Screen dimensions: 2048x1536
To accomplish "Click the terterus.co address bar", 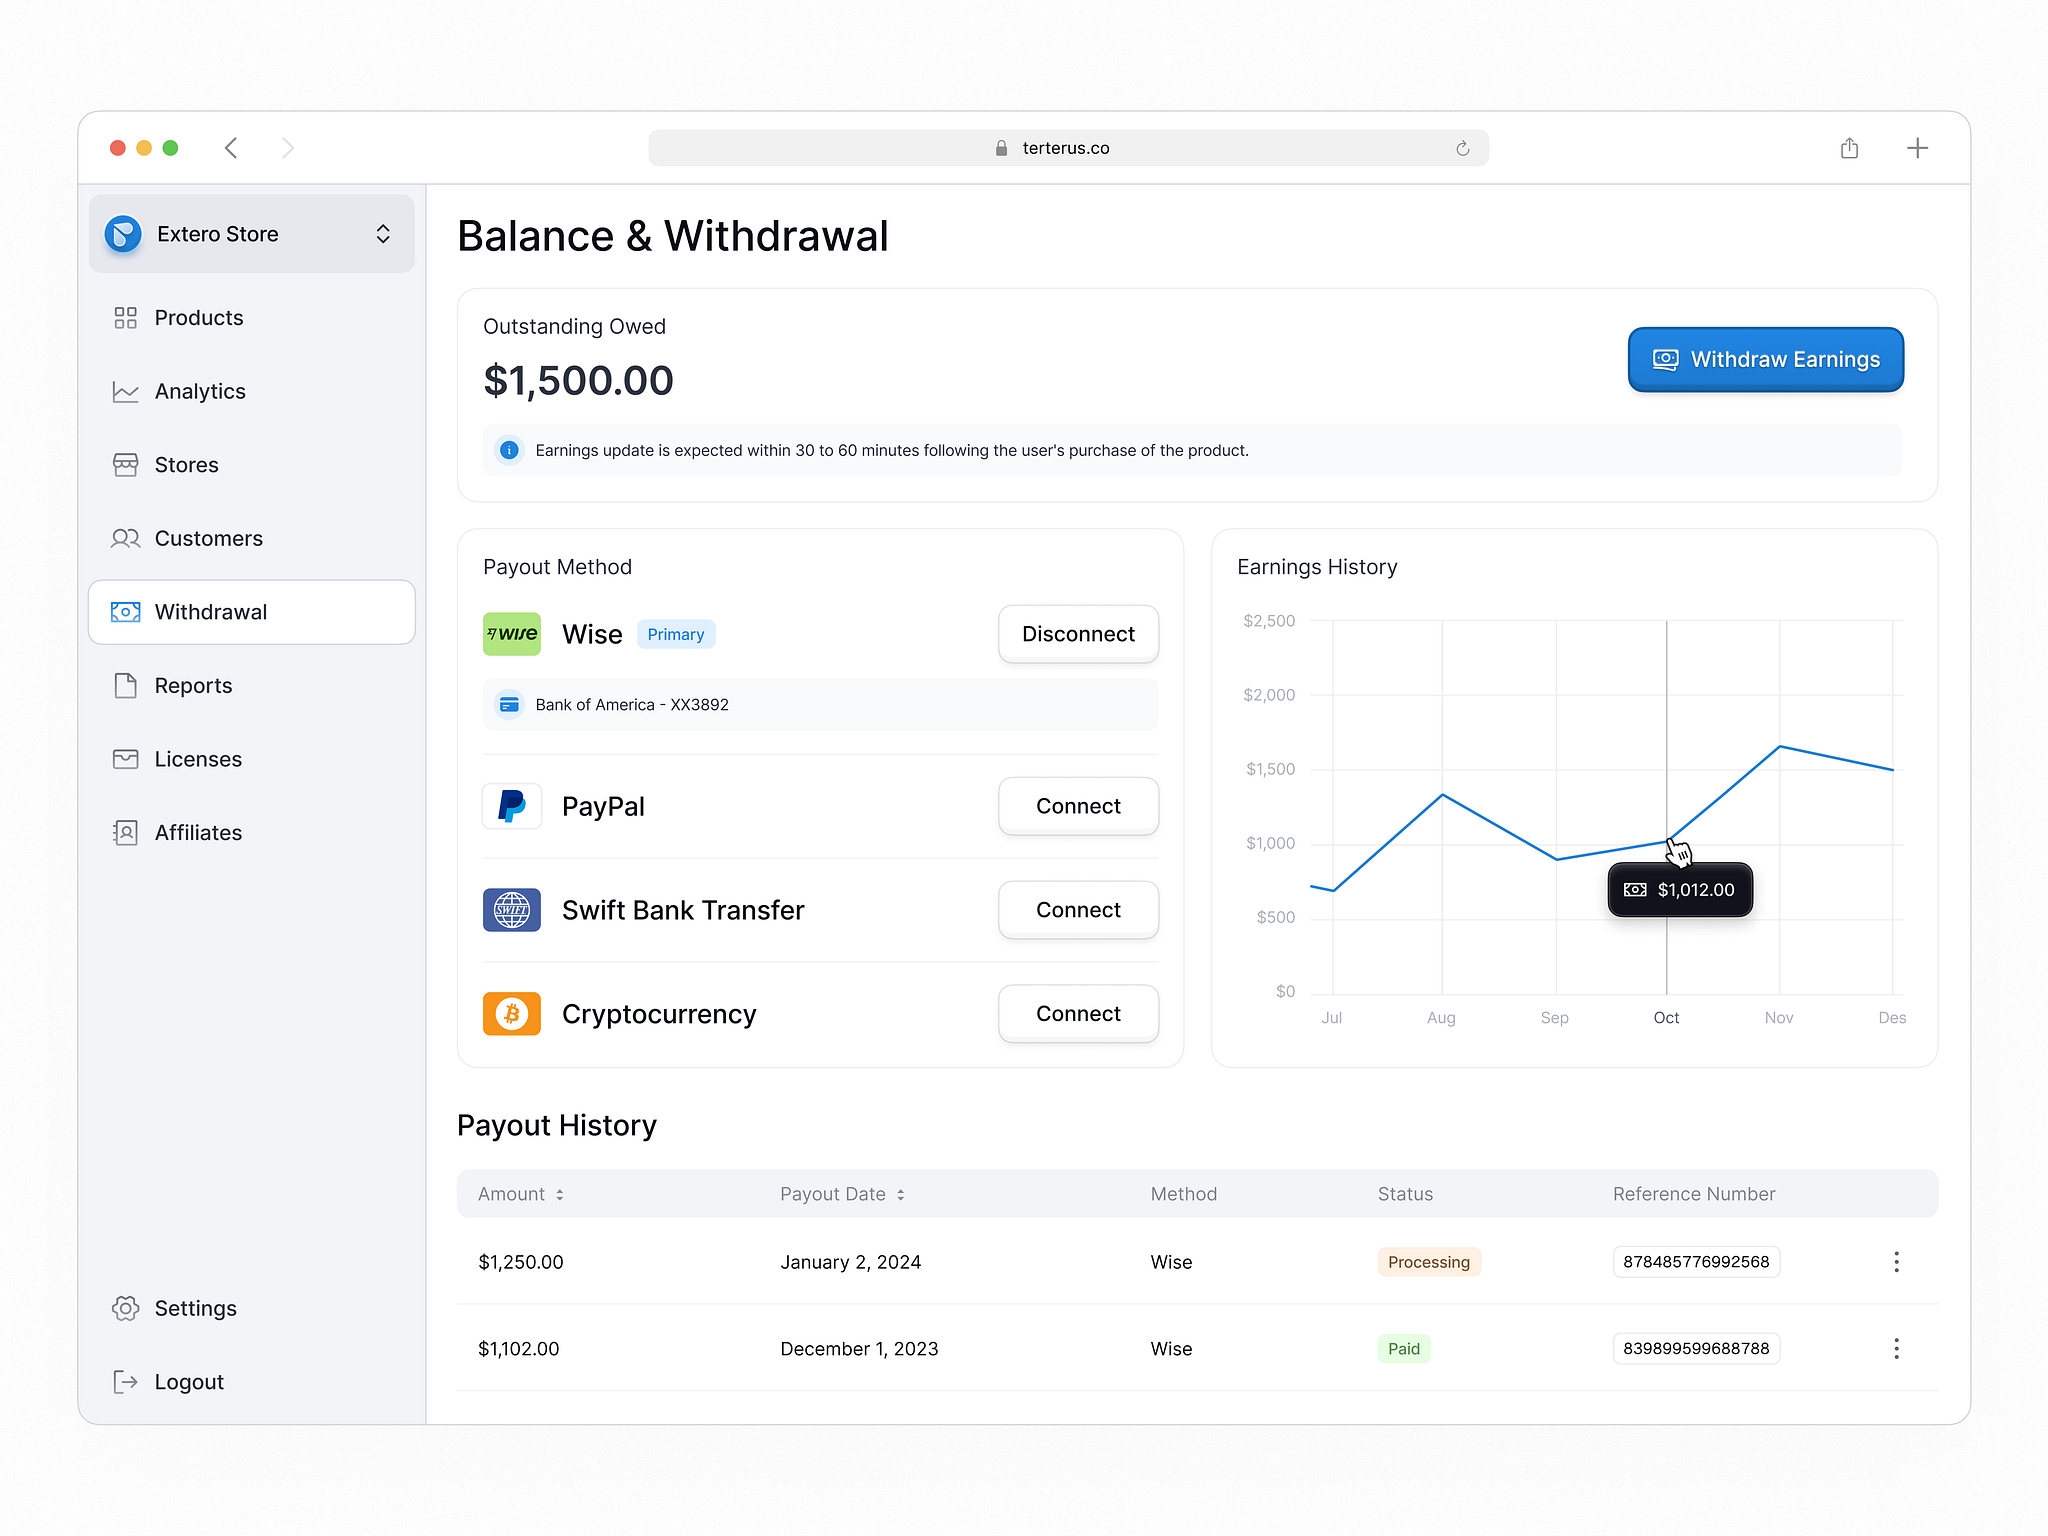I will point(1065,147).
